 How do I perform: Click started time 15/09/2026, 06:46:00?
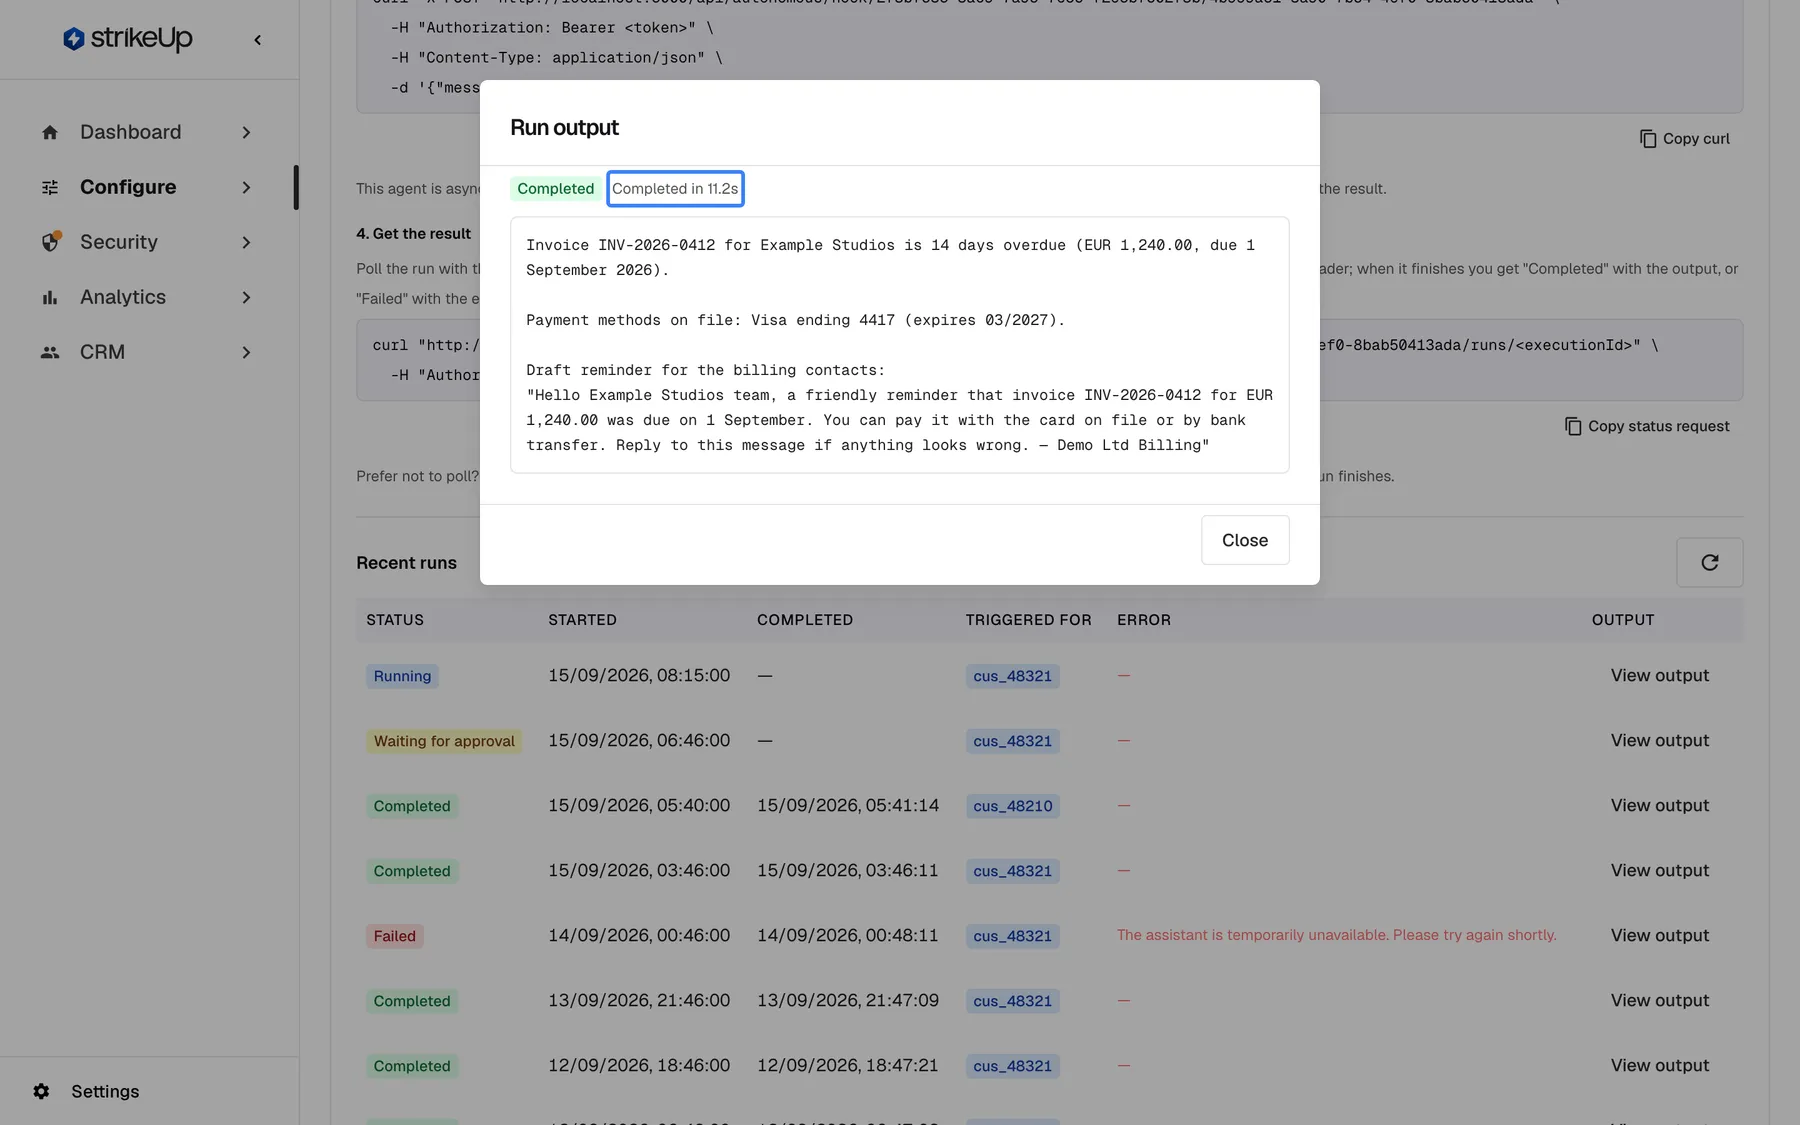(639, 741)
